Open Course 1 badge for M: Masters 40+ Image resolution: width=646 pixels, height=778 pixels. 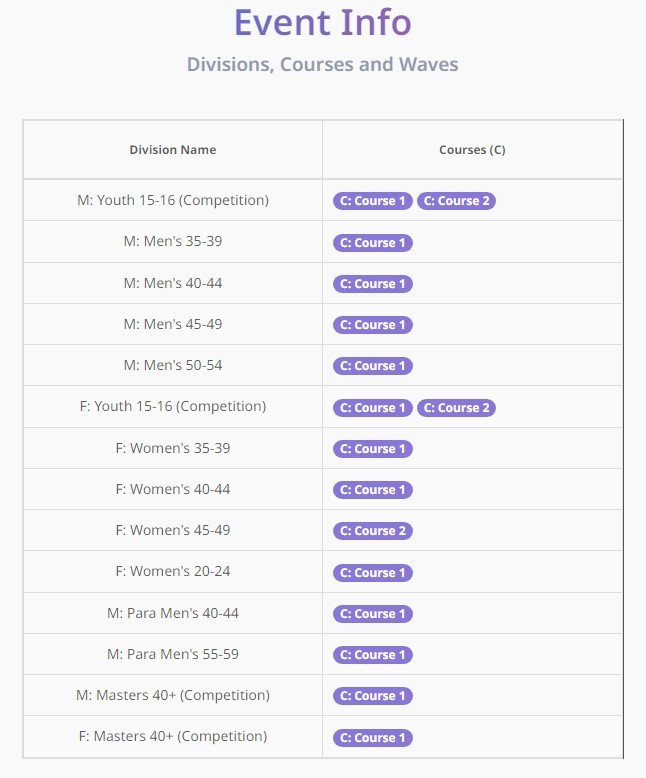pyautogui.click(x=373, y=696)
